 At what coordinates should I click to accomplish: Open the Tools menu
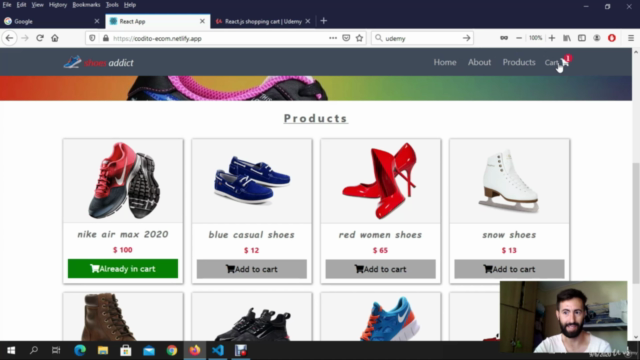[112, 5]
